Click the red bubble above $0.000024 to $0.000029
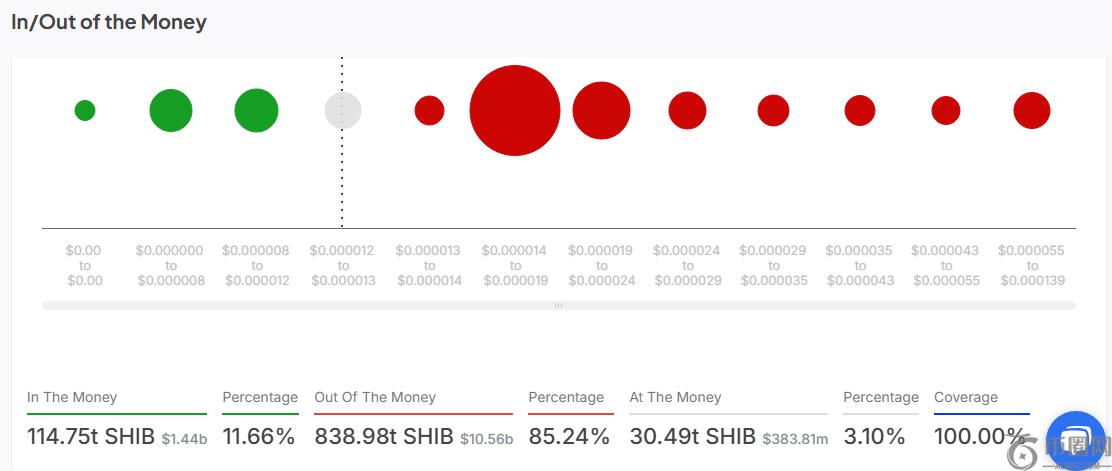Screen dimensions: 1112x471 (x=687, y=110)
